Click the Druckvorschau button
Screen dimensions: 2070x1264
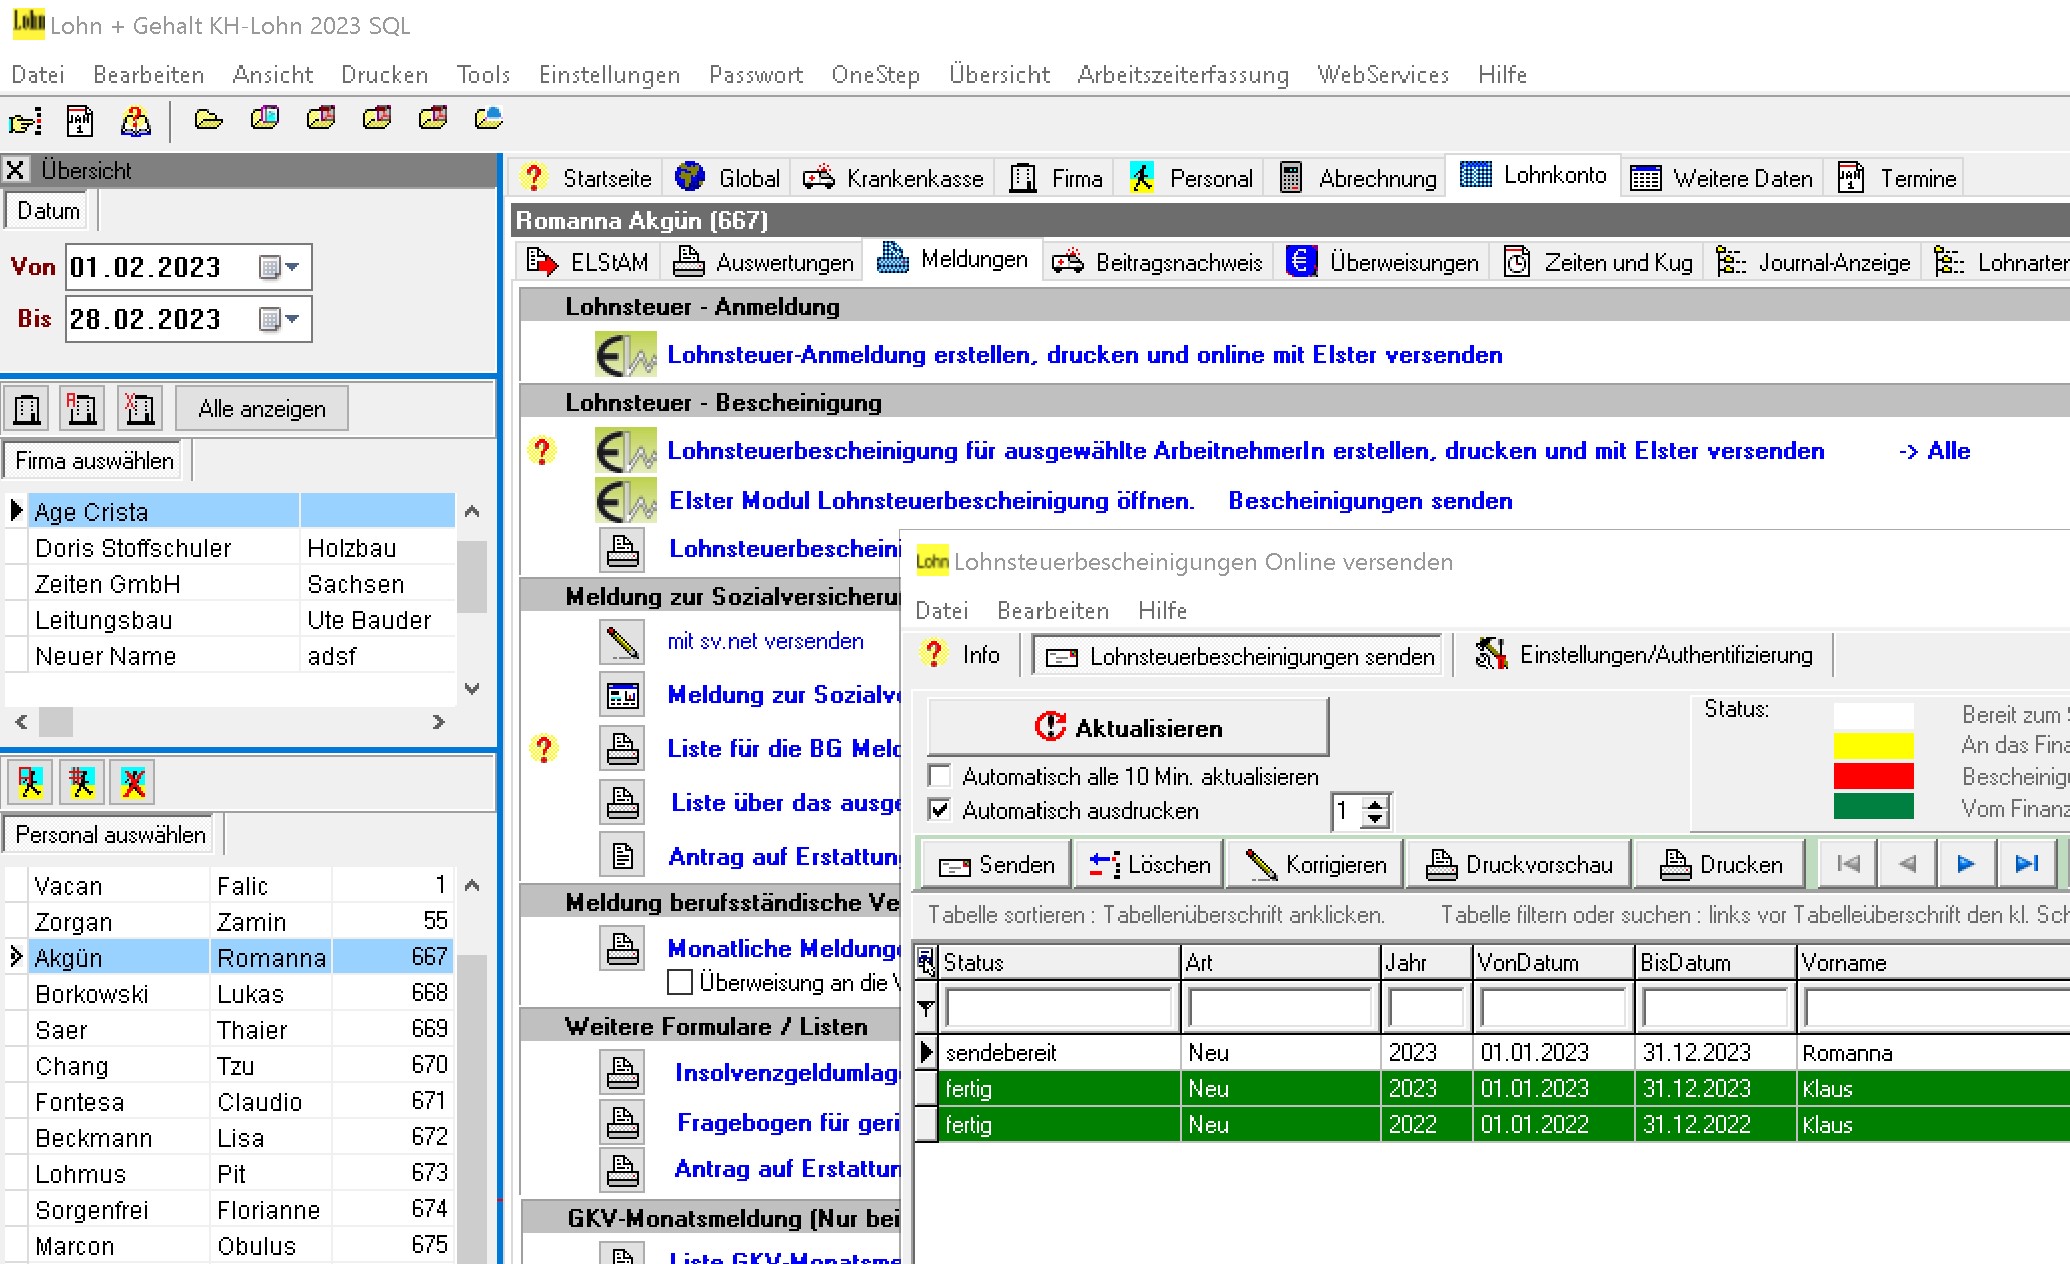pos(1518,864)
